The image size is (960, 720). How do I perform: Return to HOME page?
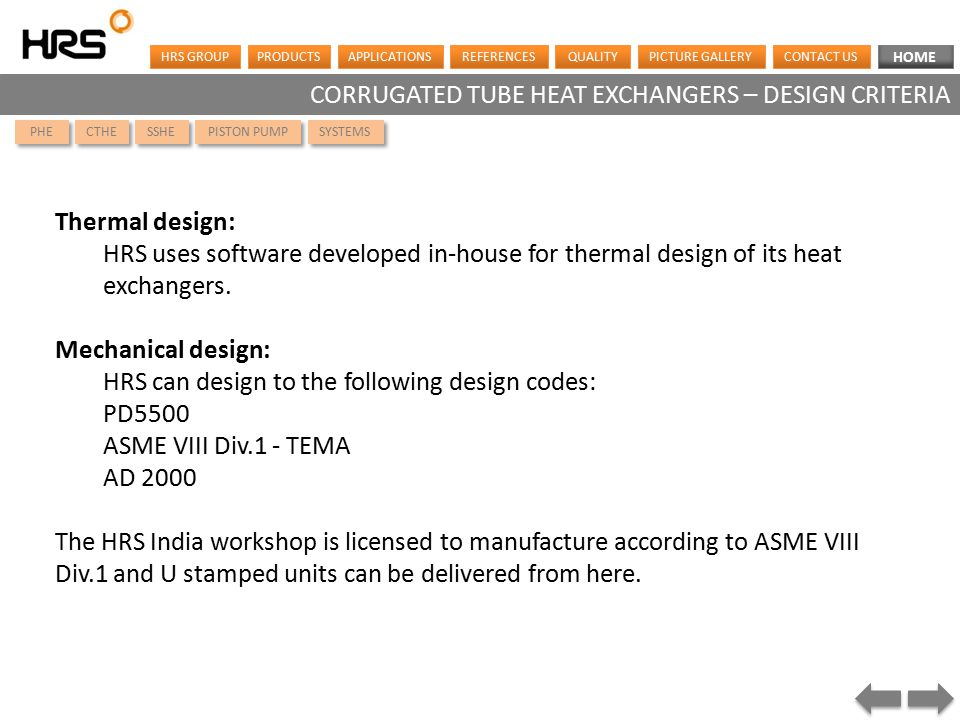click(x=915, y=57)
